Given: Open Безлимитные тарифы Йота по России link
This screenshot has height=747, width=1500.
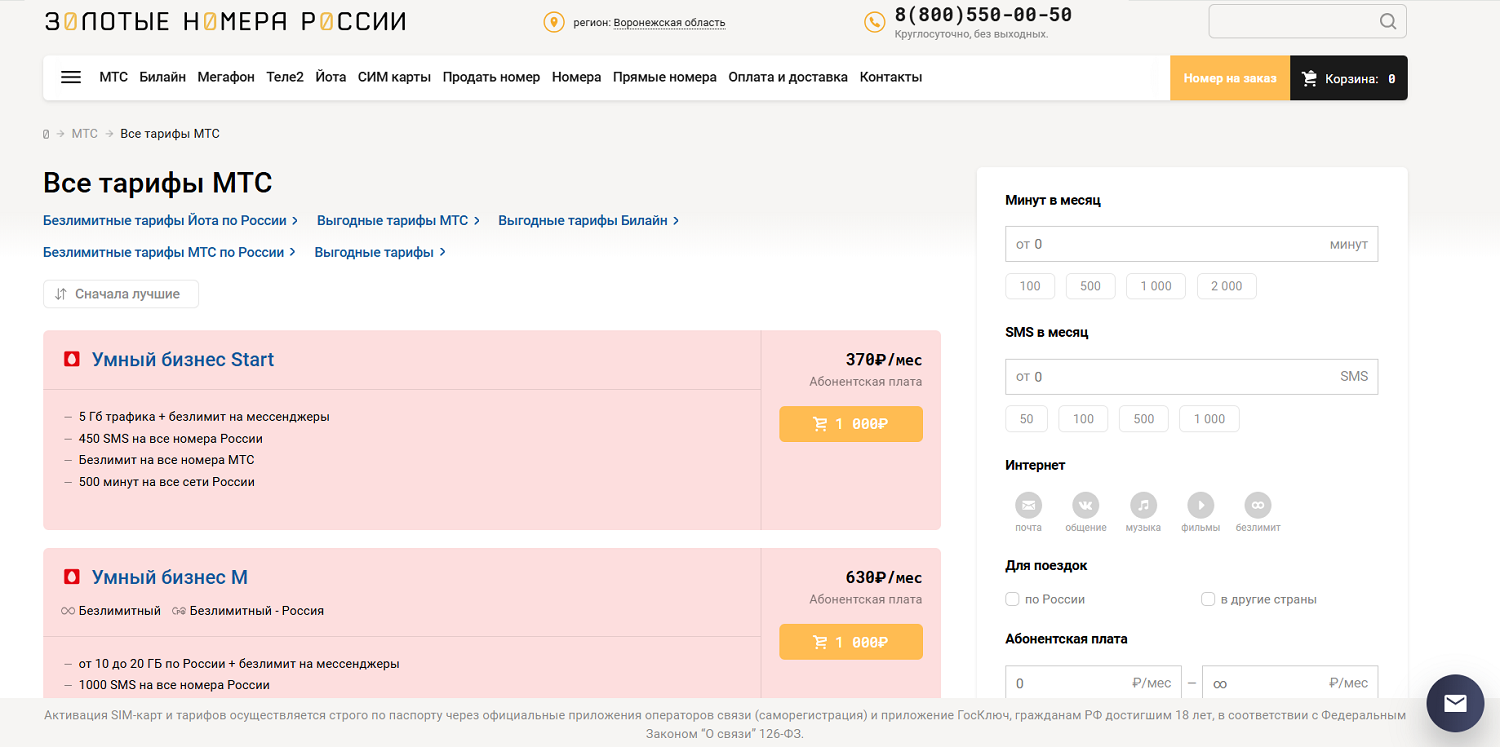Looking at the screenshot, I should coord(171,220).
